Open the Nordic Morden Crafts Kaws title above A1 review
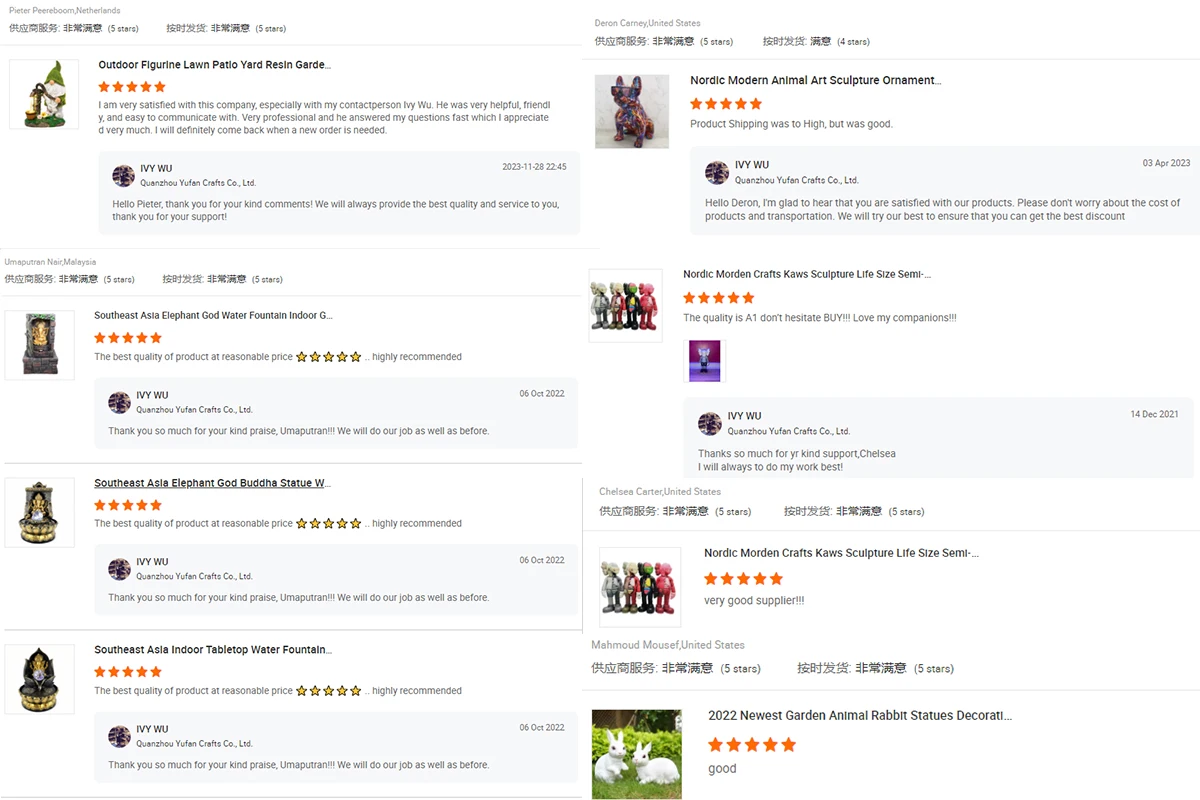 (x=807, y=274)
